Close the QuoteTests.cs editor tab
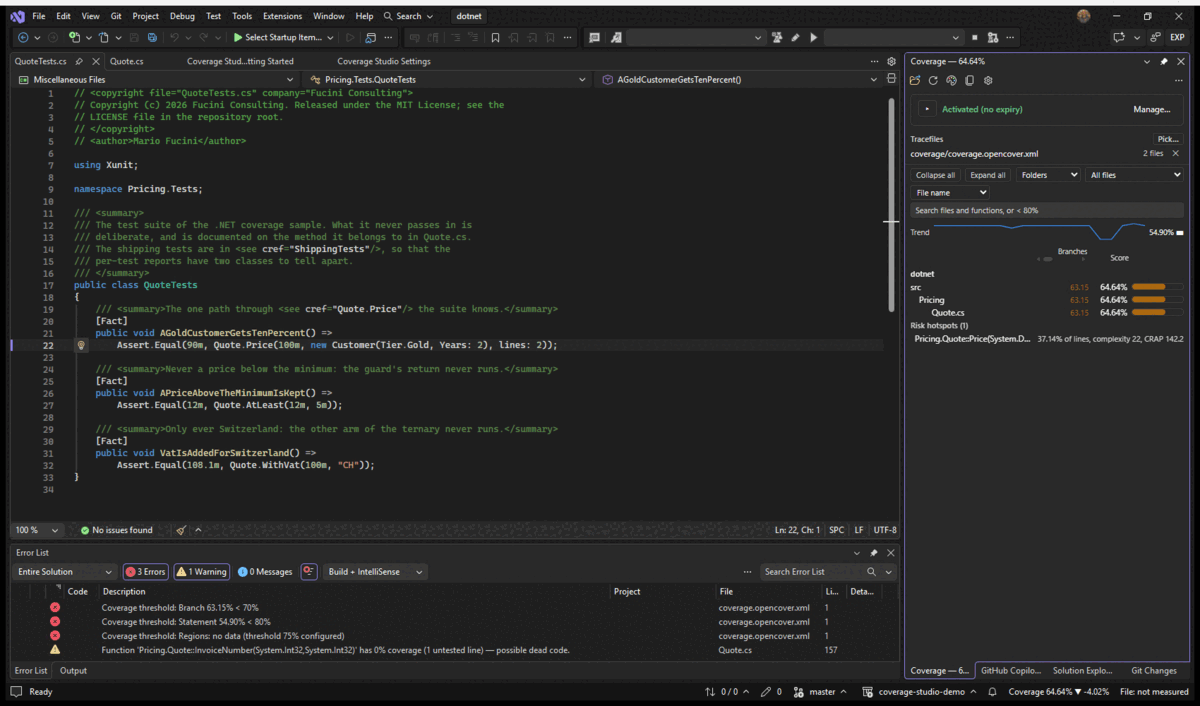The image size is (1200, 706). 96,61
